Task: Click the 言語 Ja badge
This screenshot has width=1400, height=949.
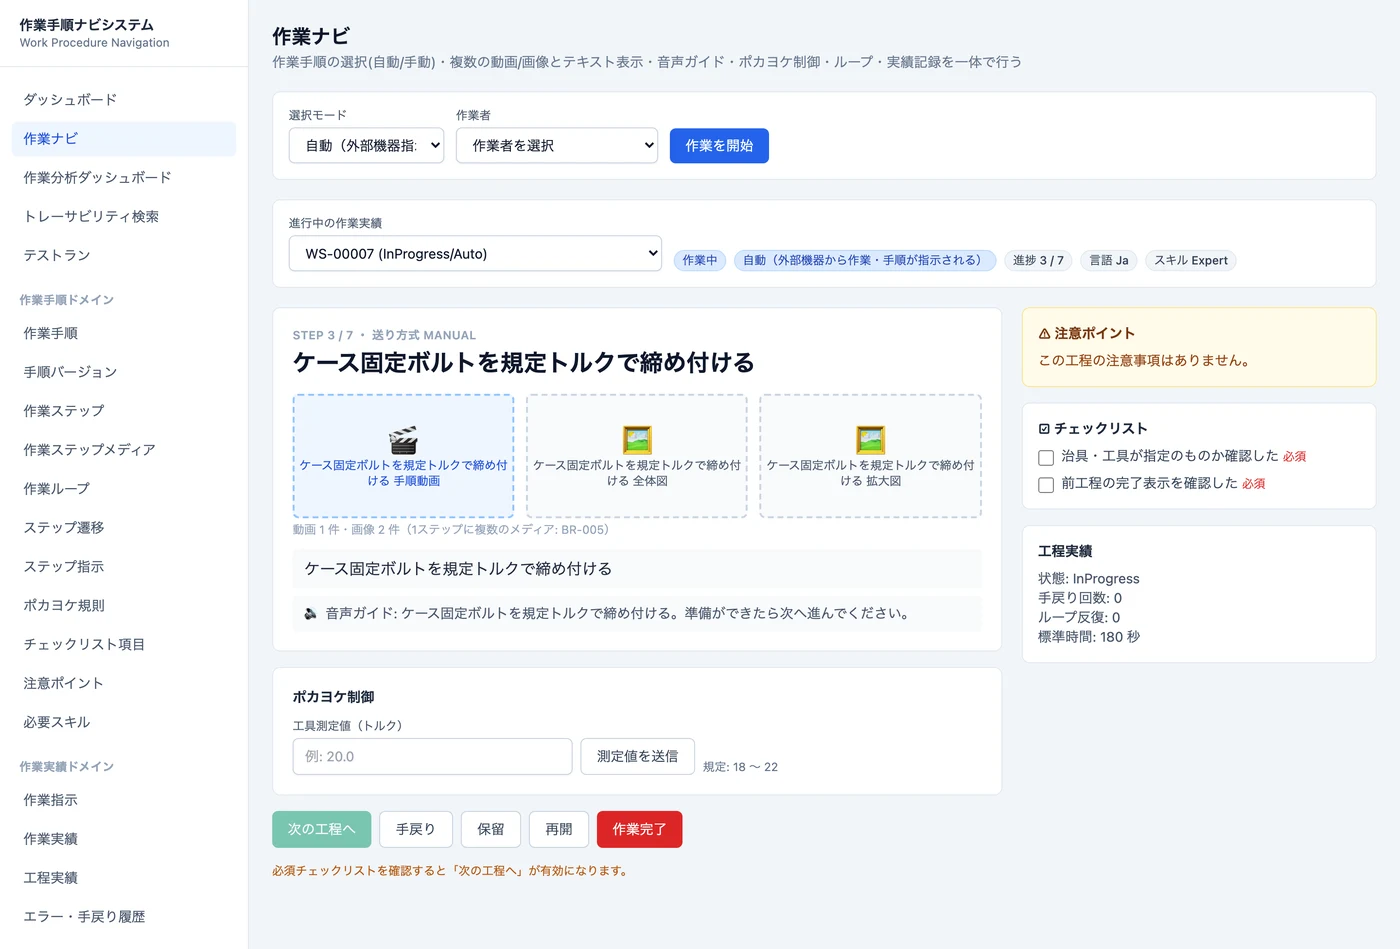Action: click(x=1109, y=261)
